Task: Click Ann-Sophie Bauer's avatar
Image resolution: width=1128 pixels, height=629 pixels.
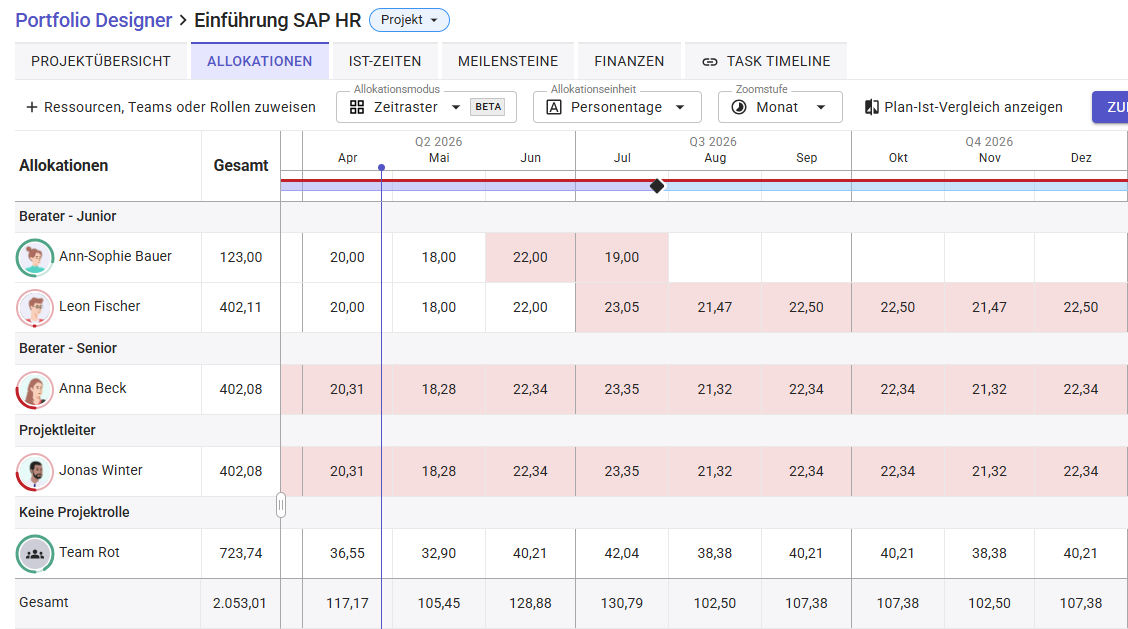Action: [x=35, y=258]
